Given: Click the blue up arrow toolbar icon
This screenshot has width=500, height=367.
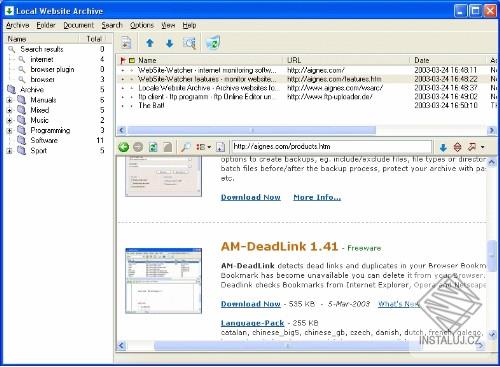Looking at the screenshot, I should point(150,43).
